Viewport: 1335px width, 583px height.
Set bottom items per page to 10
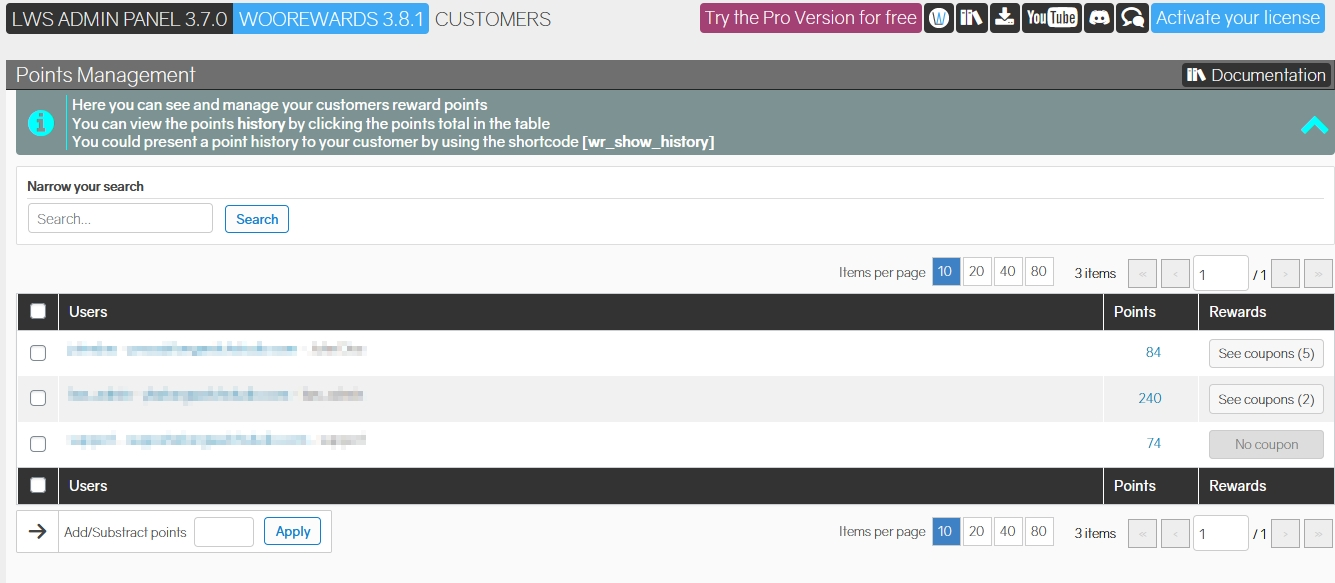(x=946, y=531)
